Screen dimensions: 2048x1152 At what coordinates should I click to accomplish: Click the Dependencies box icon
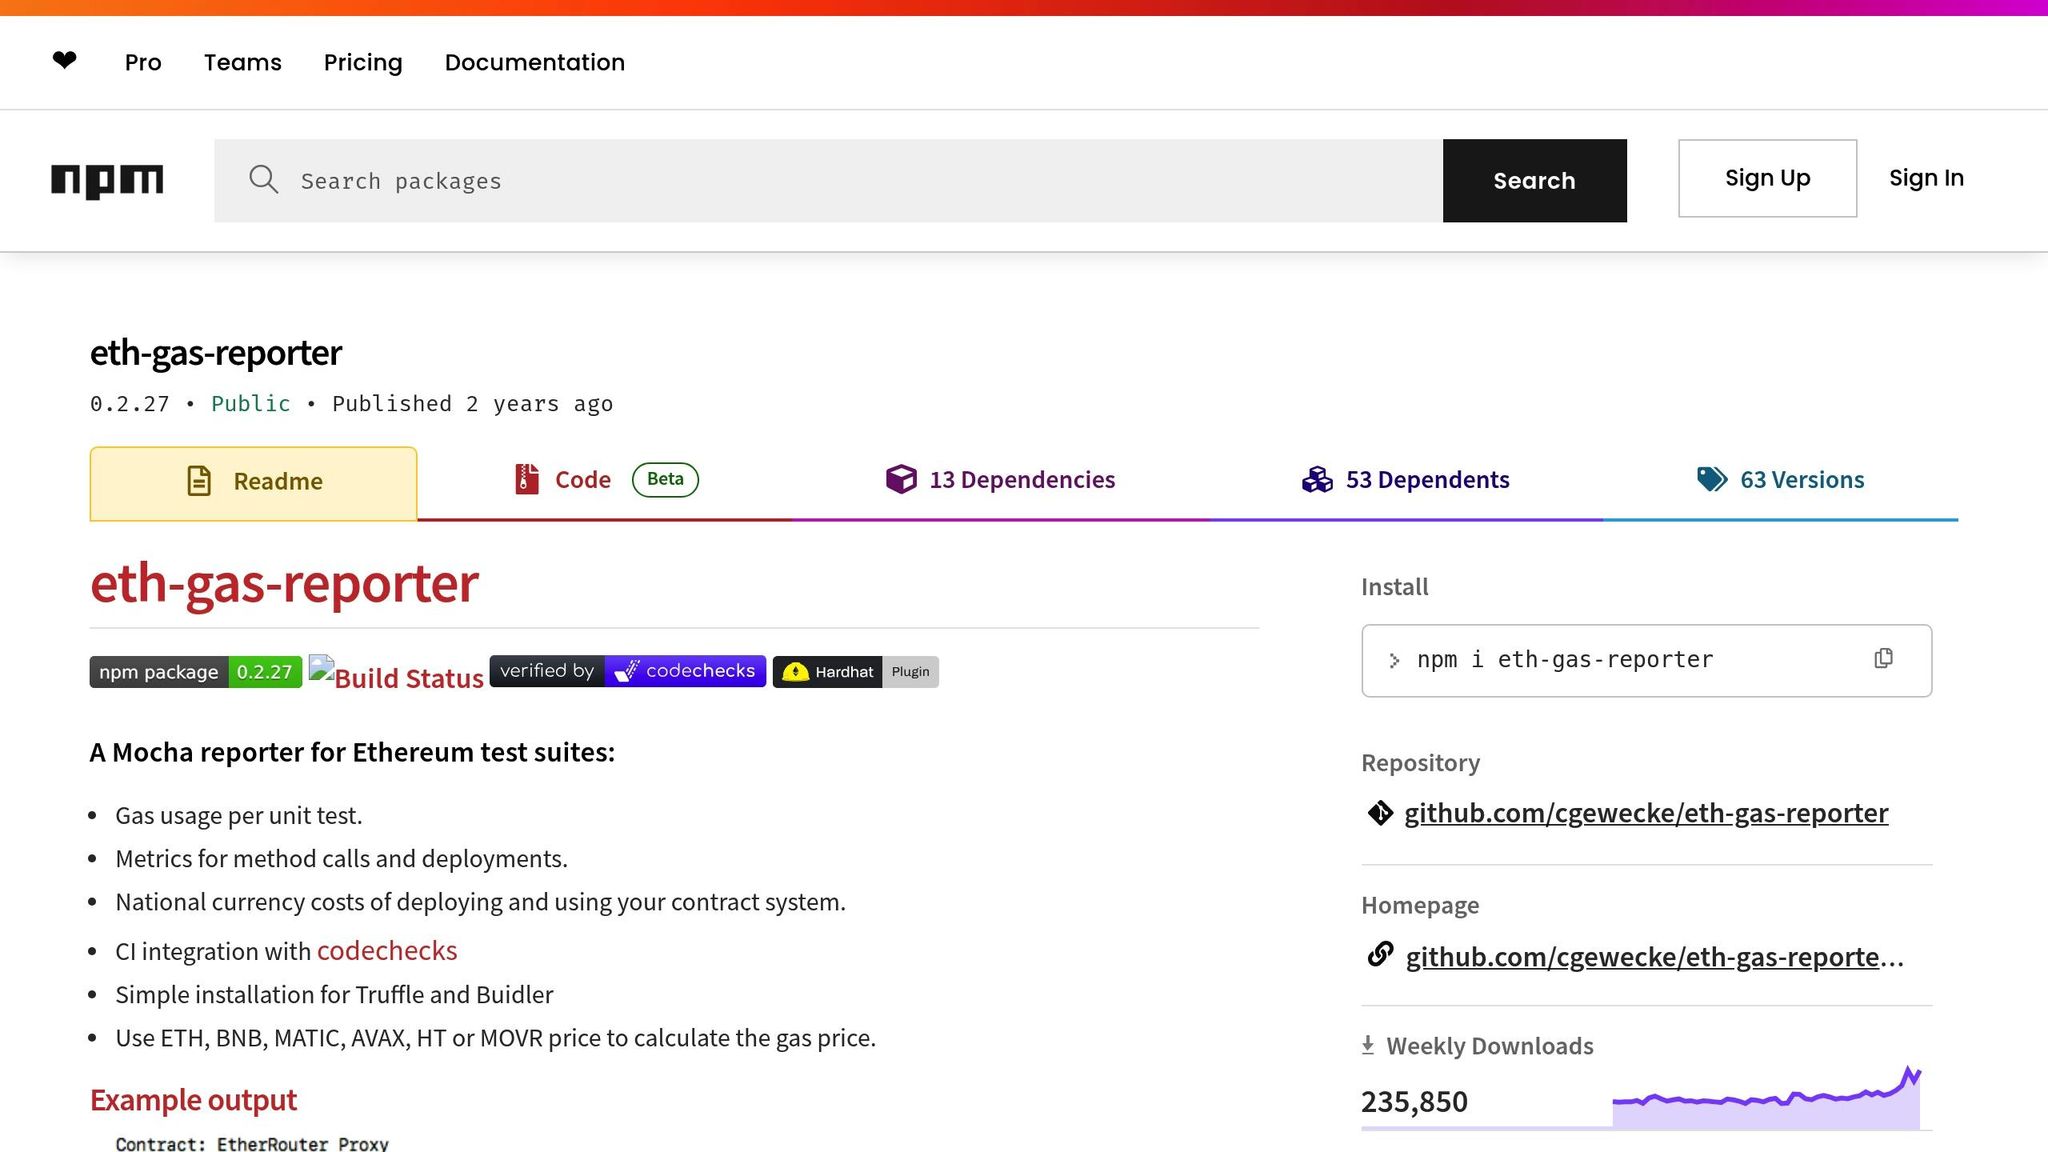click(901, 480)
